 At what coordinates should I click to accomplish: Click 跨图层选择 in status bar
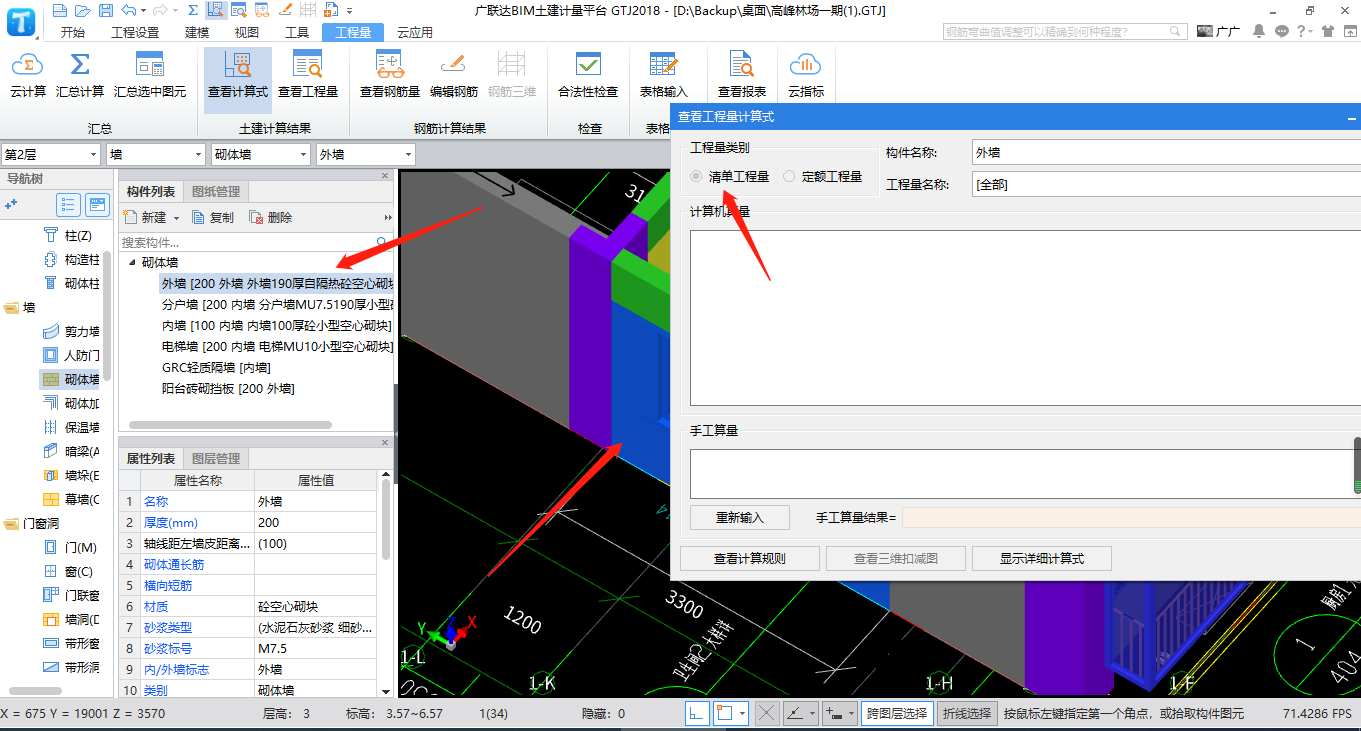897,713
